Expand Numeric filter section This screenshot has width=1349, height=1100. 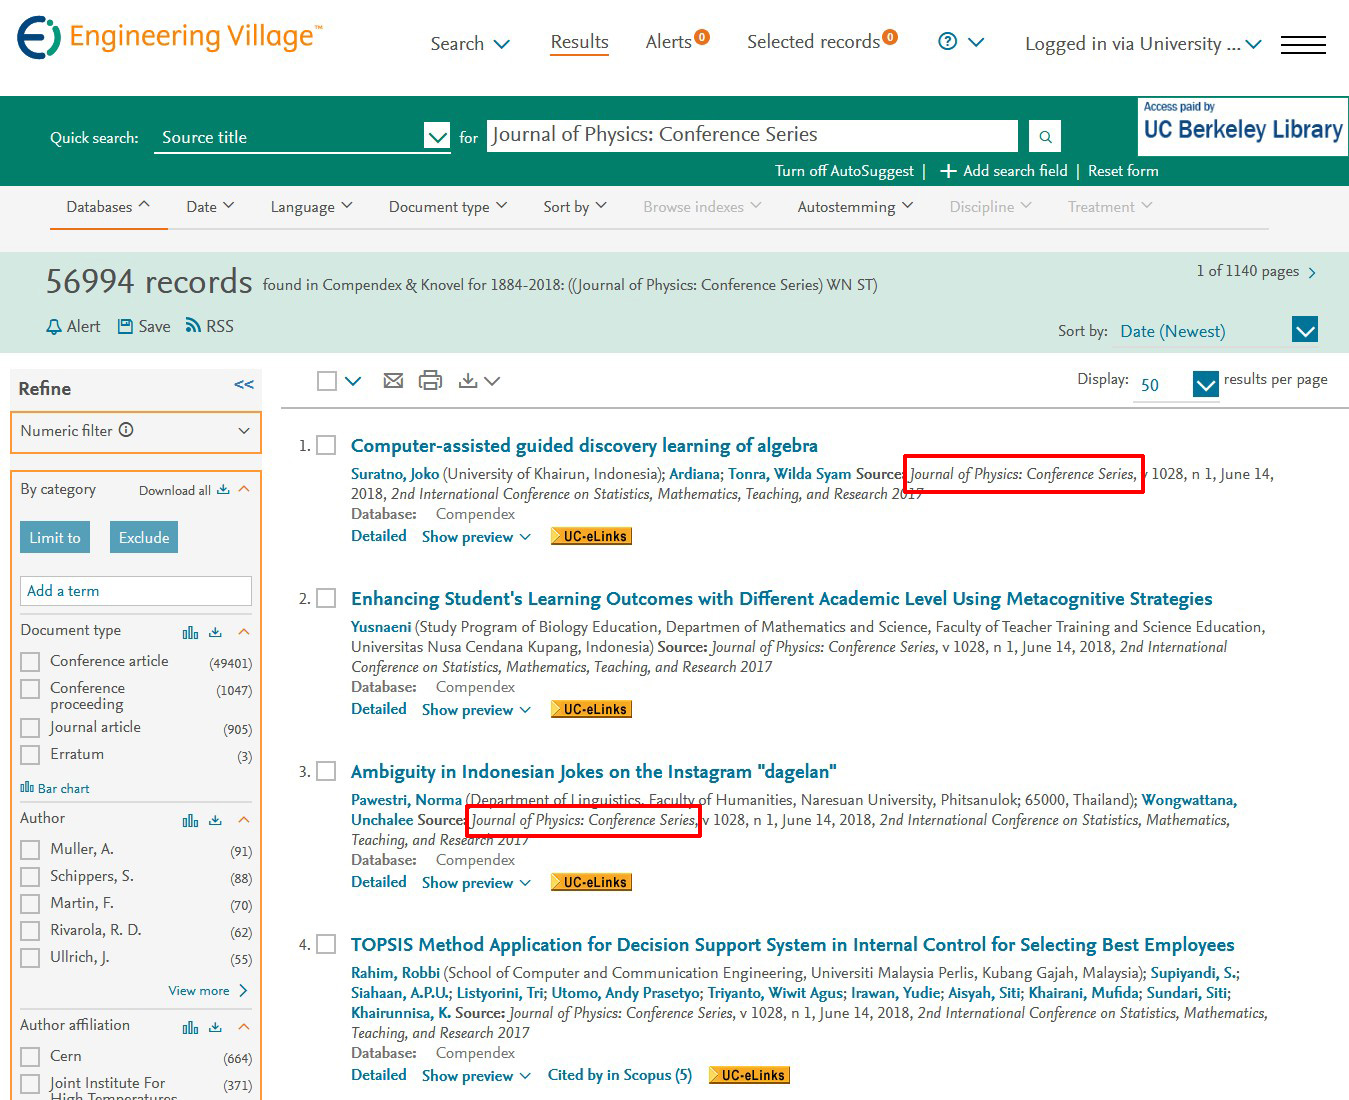pyautogui.click(x=244, y=431)
